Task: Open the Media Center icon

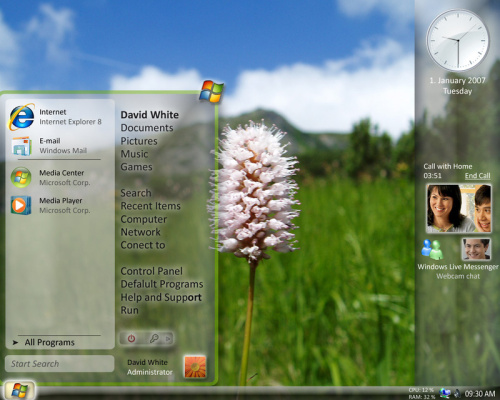Action: click(x=21, y=177)
